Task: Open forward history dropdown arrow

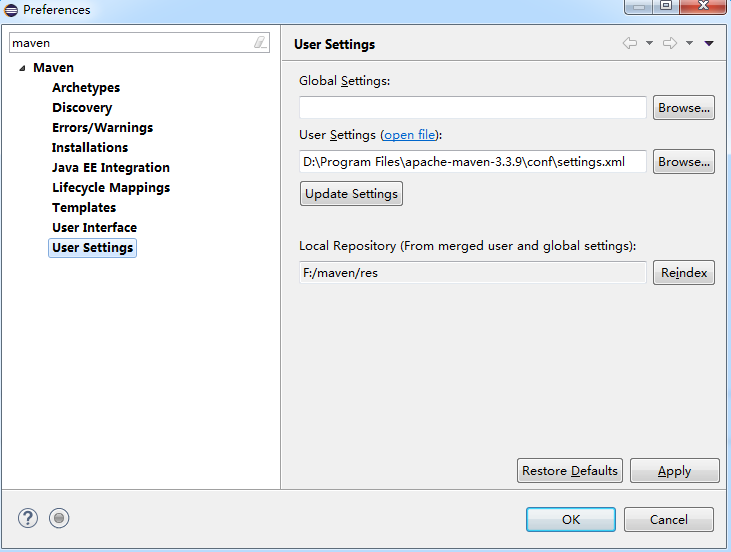Action: click(690, 43)
